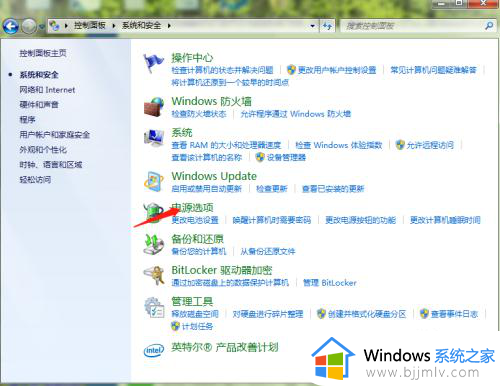Open 时钟、语言和区域 in sidebar

click(x=51, y=165)
